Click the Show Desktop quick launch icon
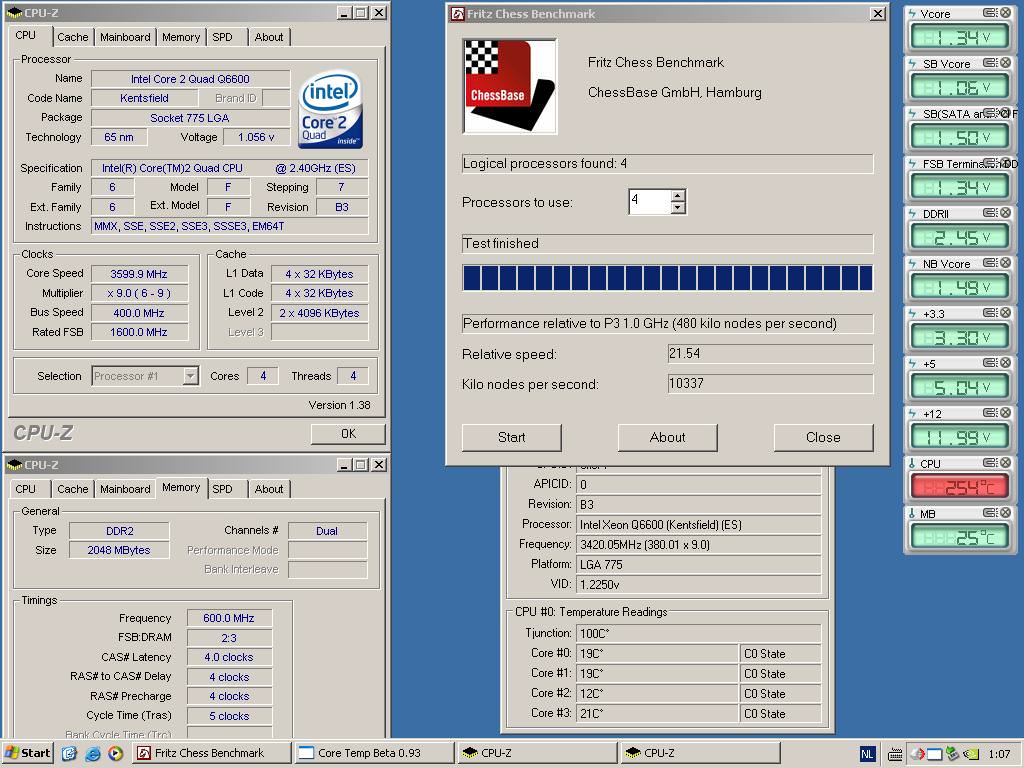 [x=69, y=753]
